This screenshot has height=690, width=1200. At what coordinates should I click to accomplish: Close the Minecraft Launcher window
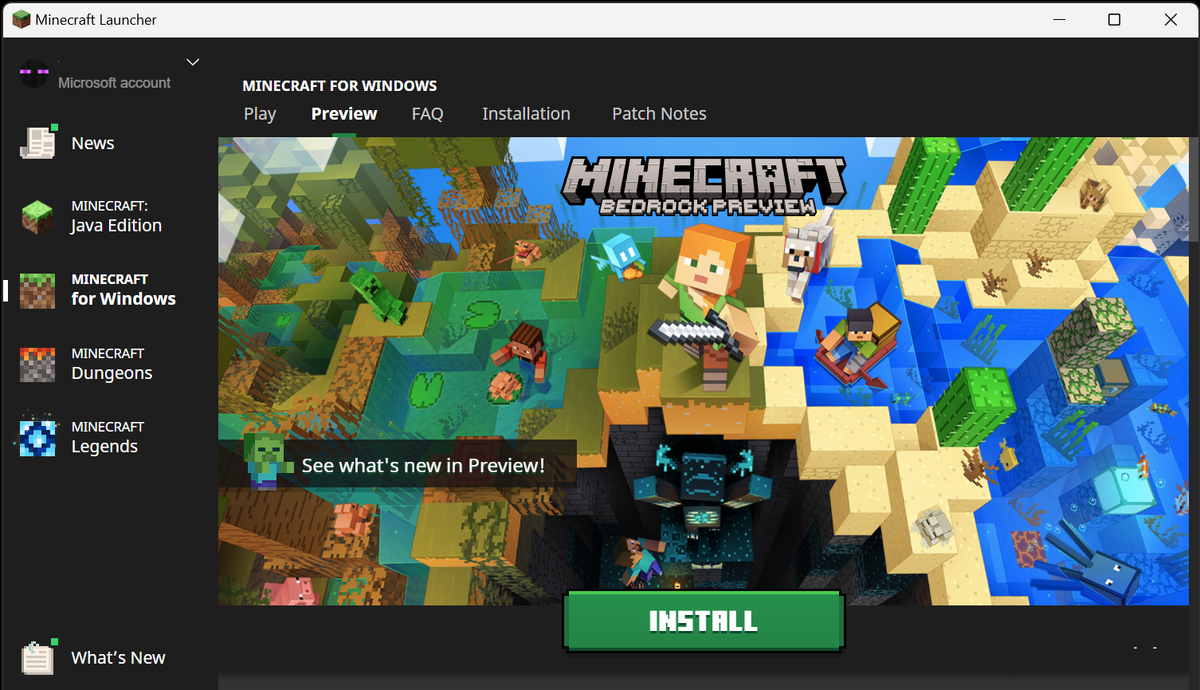1170,19
